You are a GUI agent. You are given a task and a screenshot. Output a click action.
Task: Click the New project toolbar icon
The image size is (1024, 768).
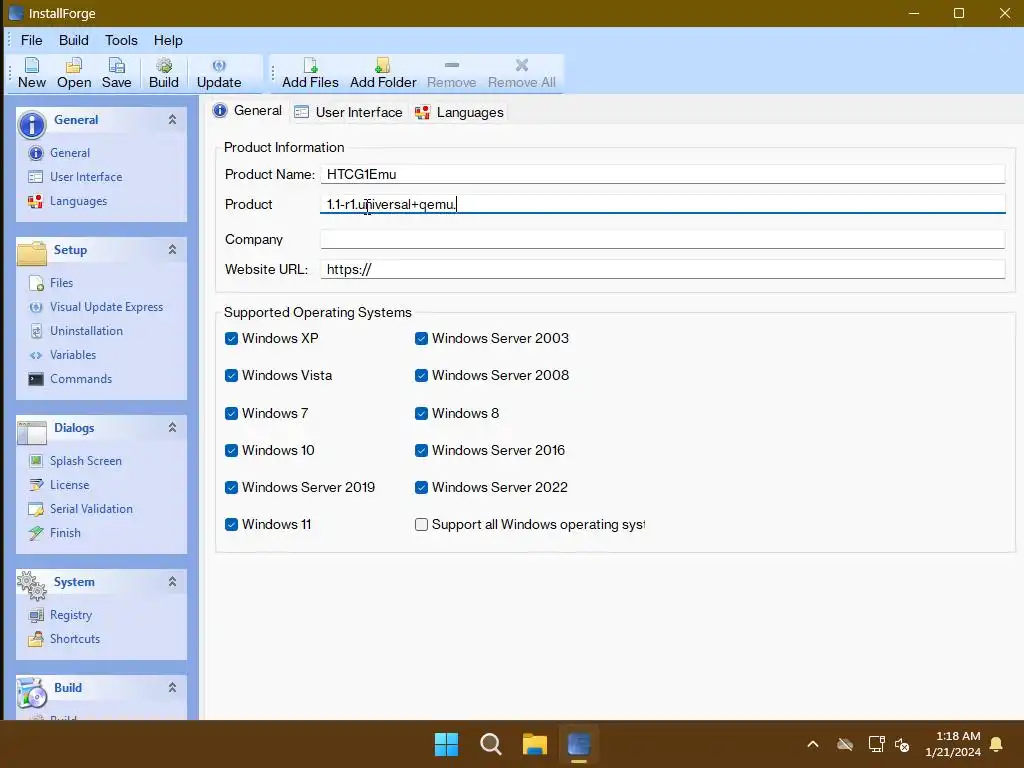(x=31, y=72)
